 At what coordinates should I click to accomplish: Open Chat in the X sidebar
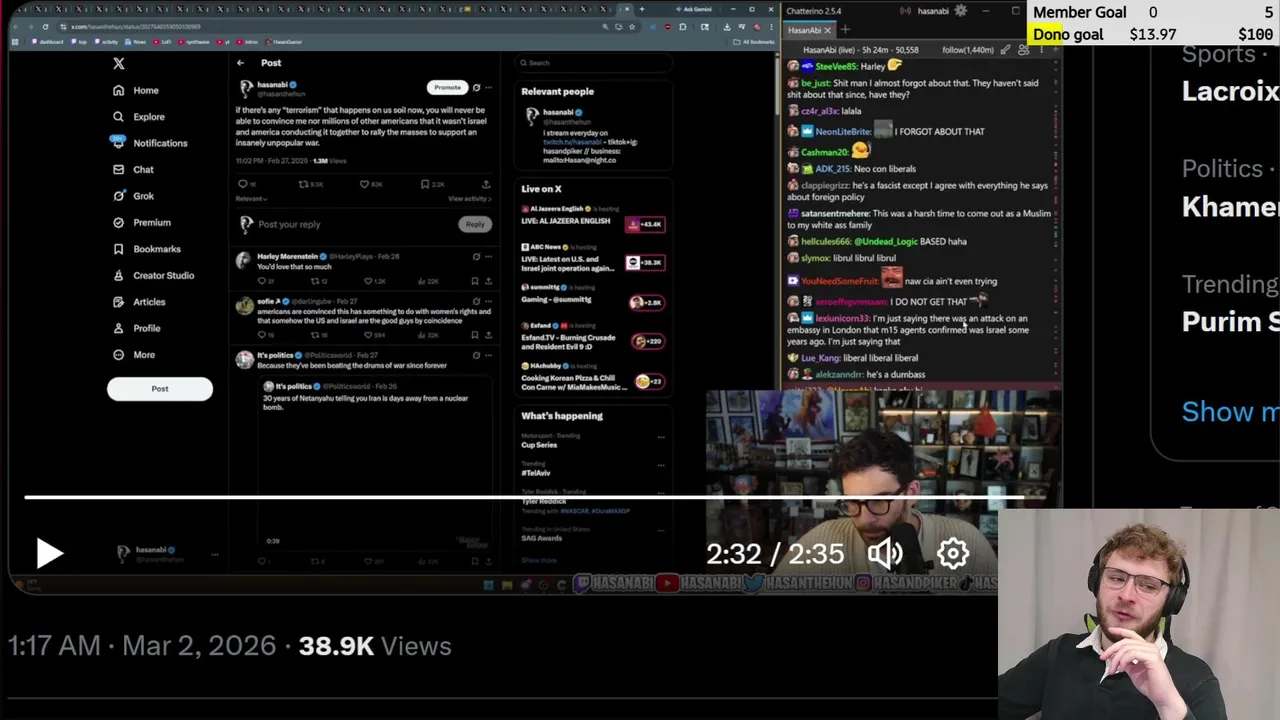coord(134,170)
